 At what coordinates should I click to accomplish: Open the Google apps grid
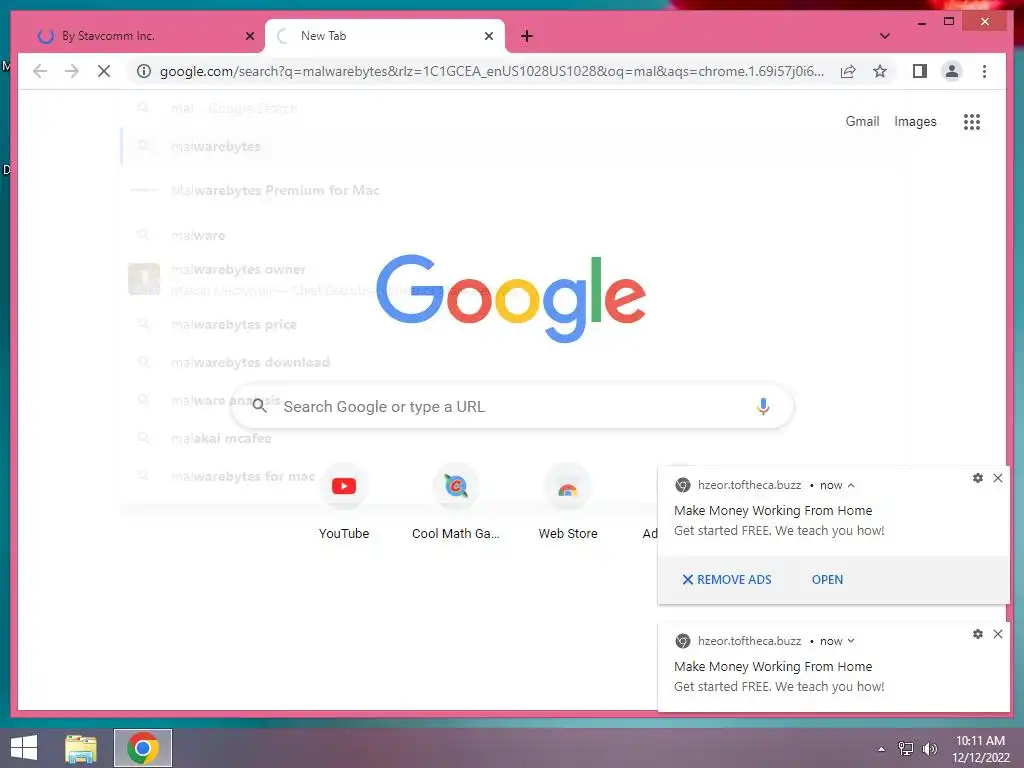(972, 121)
